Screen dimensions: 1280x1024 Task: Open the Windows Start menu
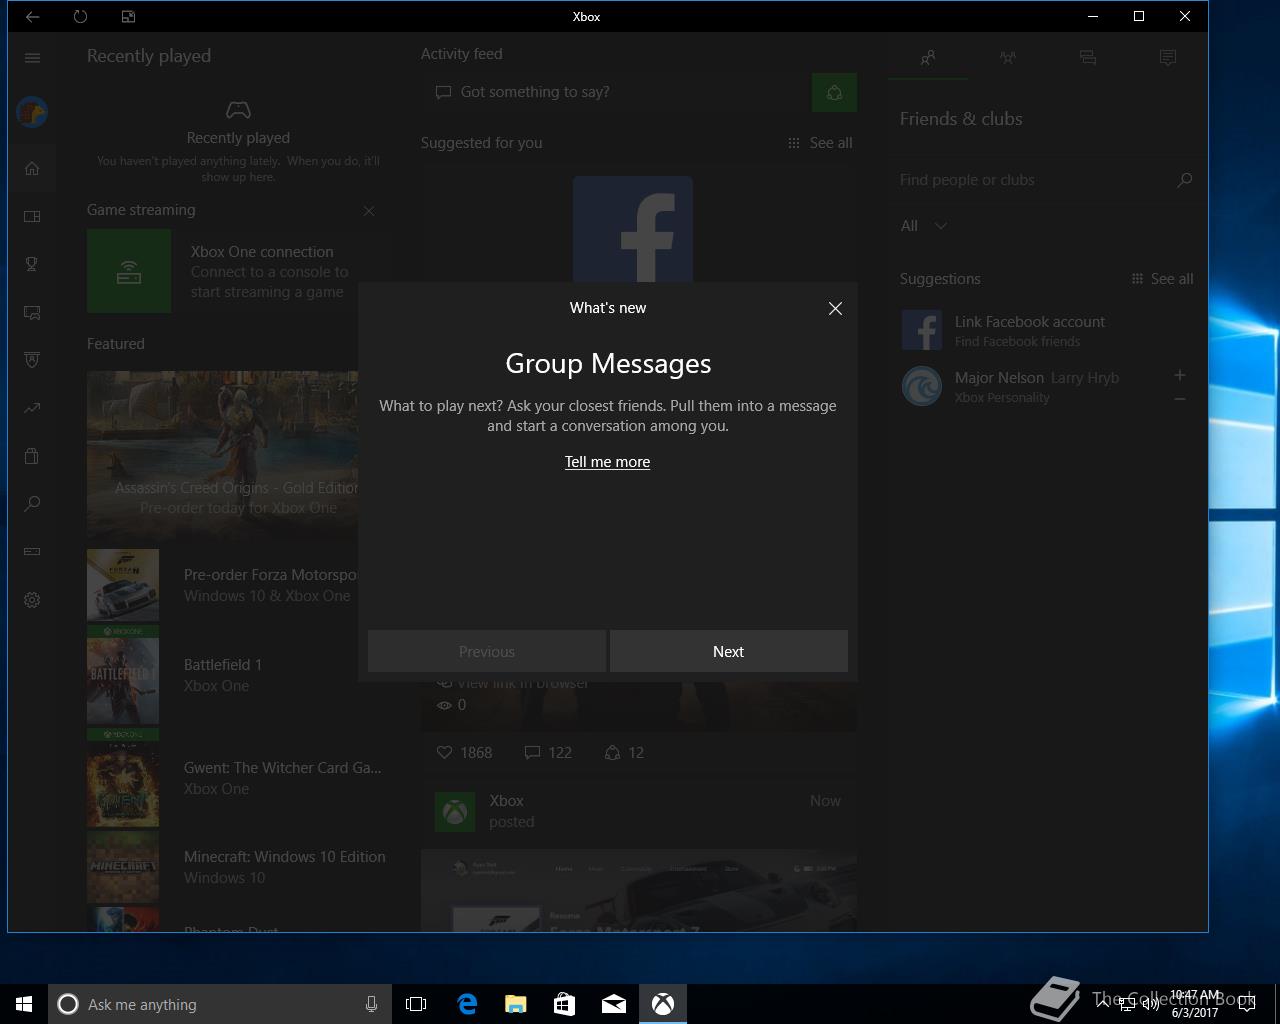coord(24,1004)
